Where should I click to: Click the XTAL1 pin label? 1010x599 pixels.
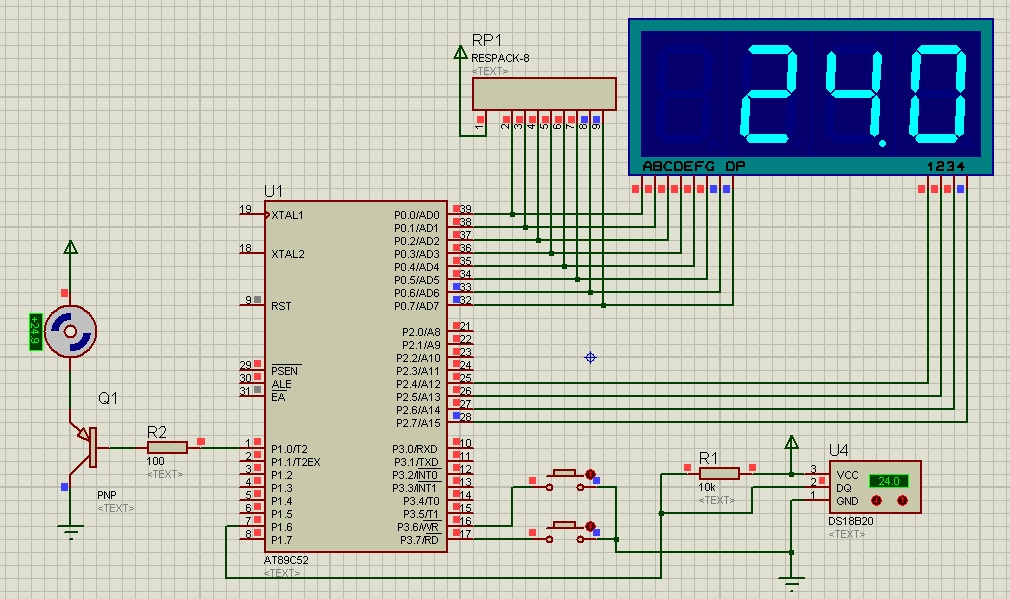pyautogui.click(x=287, y=215)
